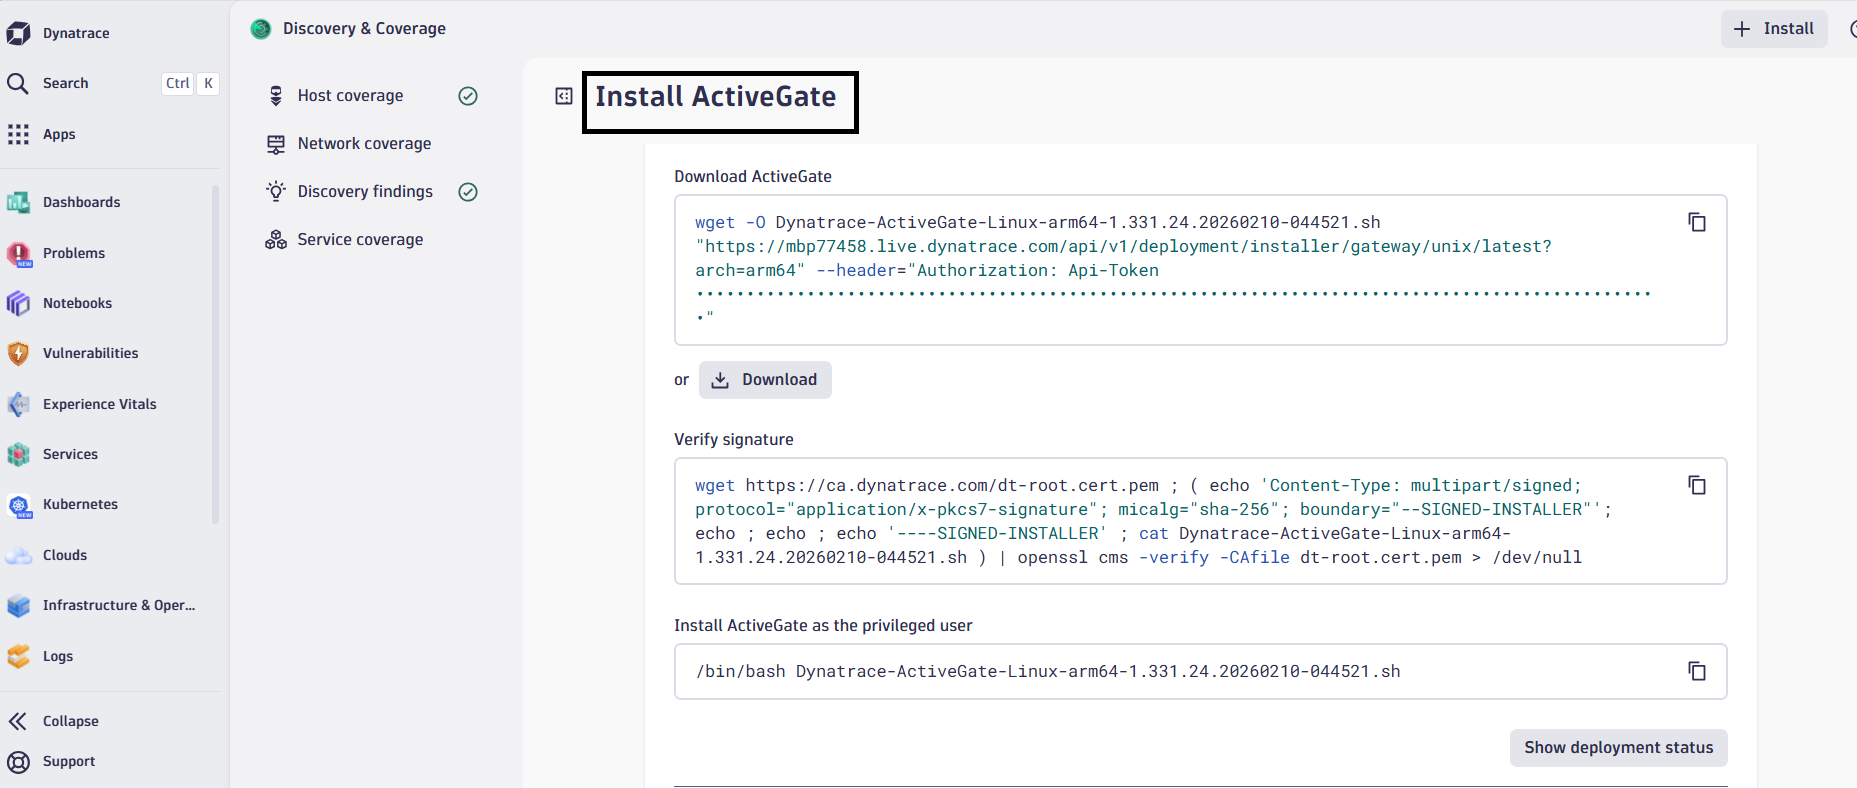
Task: Click the Discovery & Coverage app icon
Action: 261,29
